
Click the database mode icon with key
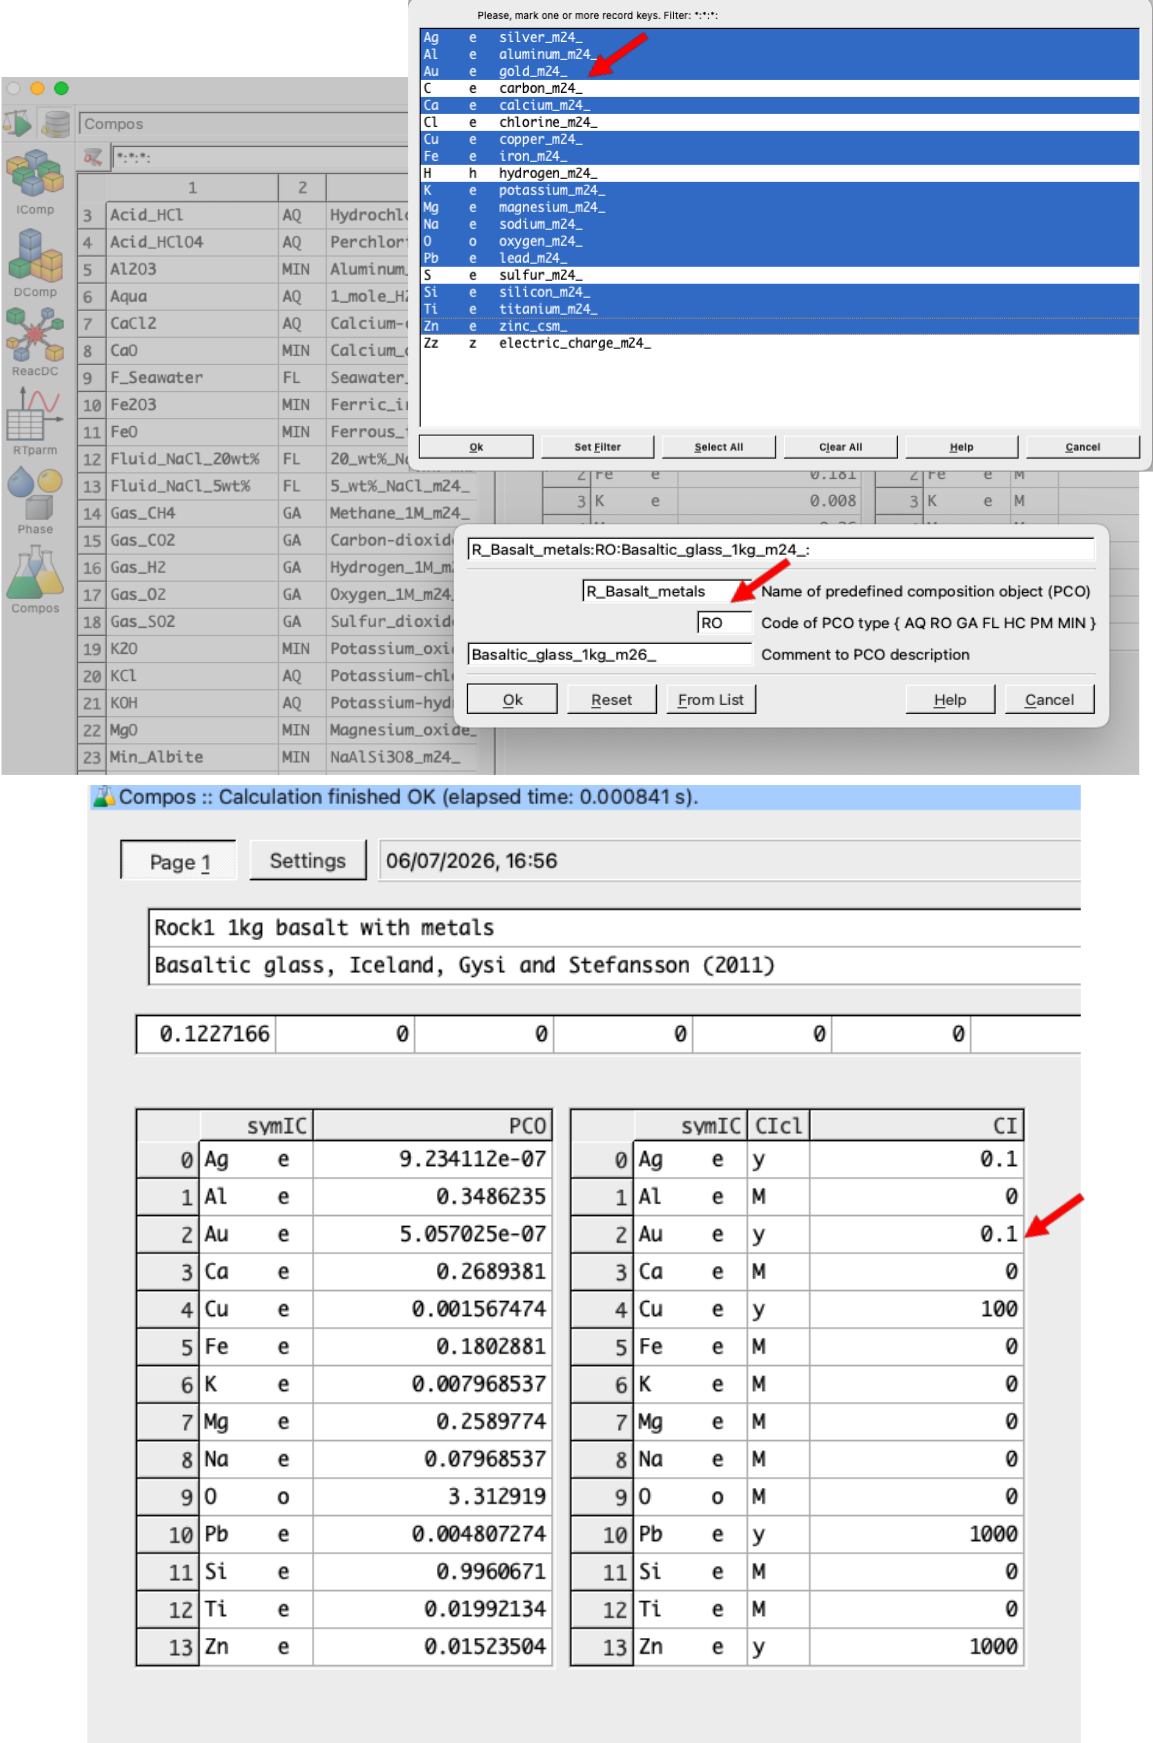tap(57, 124)
